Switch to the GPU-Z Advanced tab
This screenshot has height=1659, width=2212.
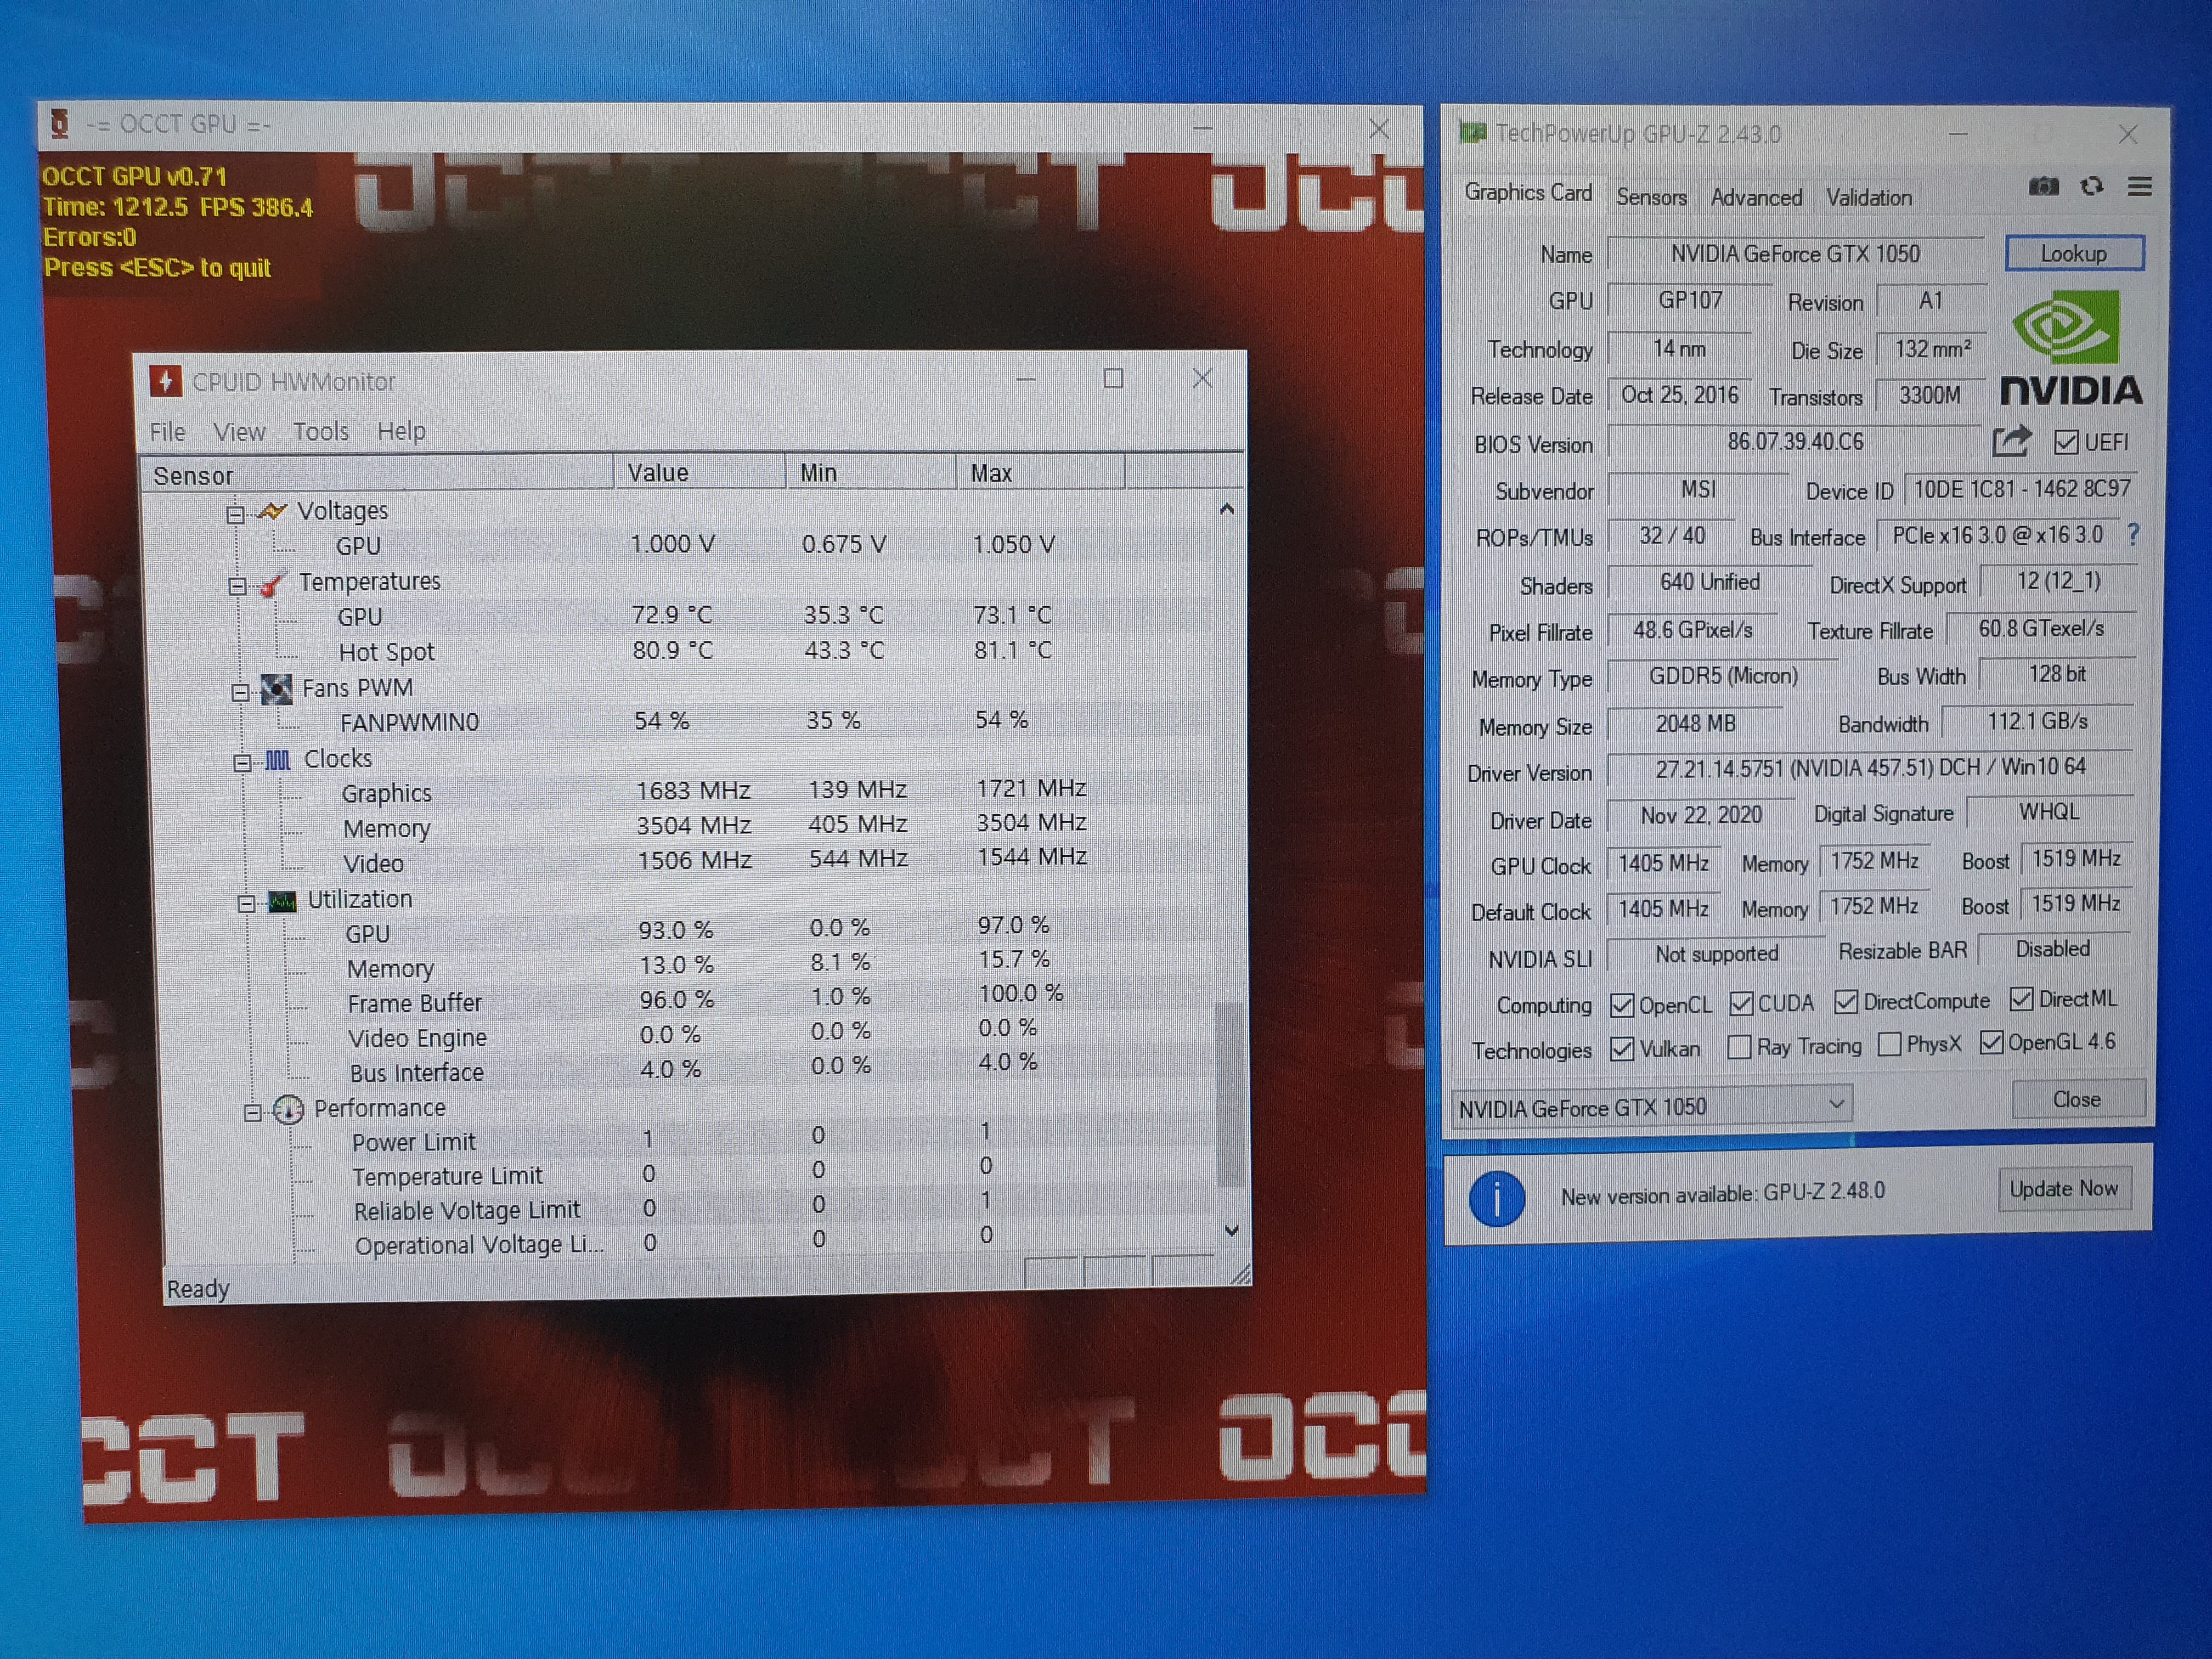(x=1756, y=197)
